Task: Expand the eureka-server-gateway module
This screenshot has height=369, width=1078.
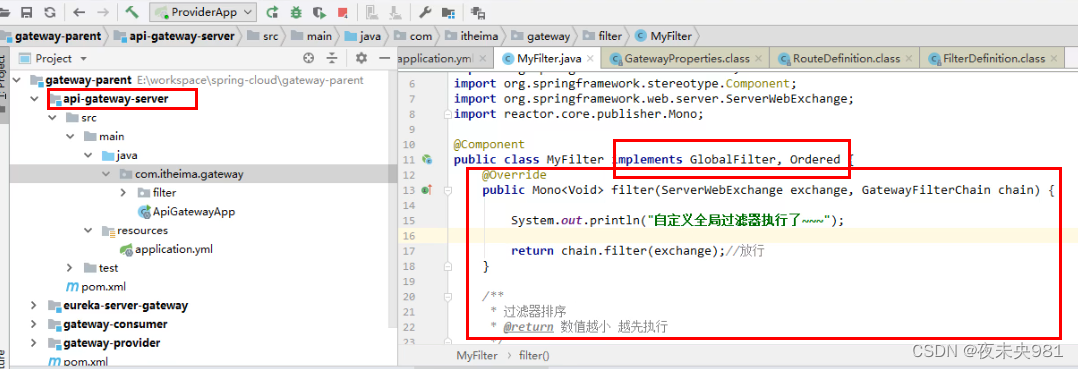Action: point(34,305)
